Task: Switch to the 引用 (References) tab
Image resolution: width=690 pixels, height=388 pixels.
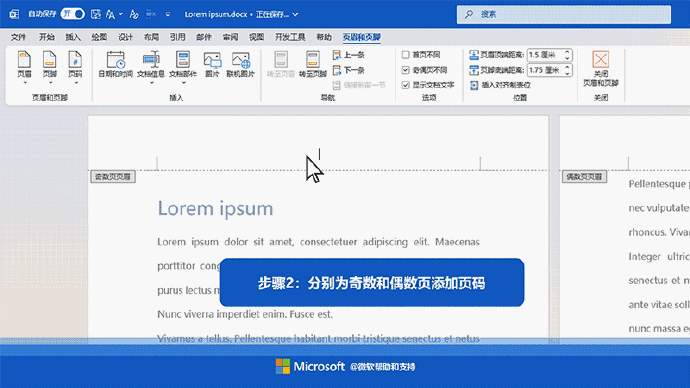Action: click(x=177, y=37)
